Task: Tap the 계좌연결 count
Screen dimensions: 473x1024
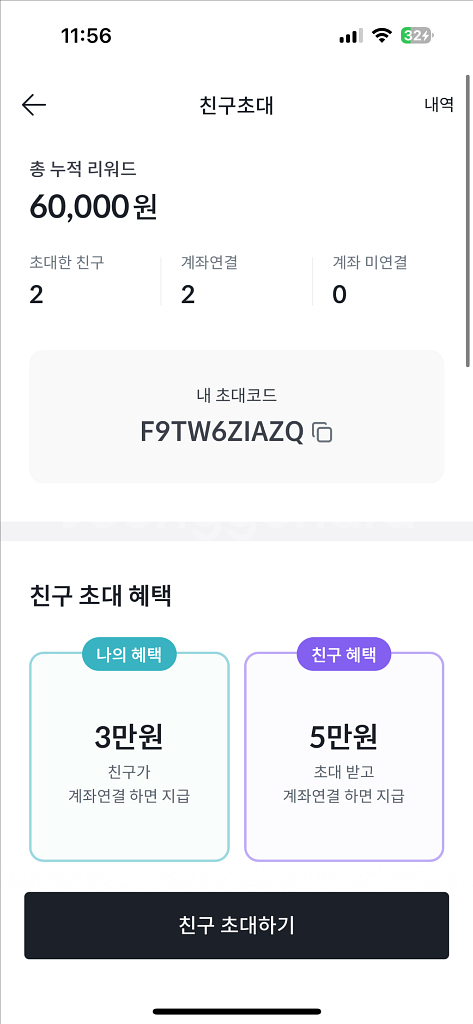Action: coord(188,295)
